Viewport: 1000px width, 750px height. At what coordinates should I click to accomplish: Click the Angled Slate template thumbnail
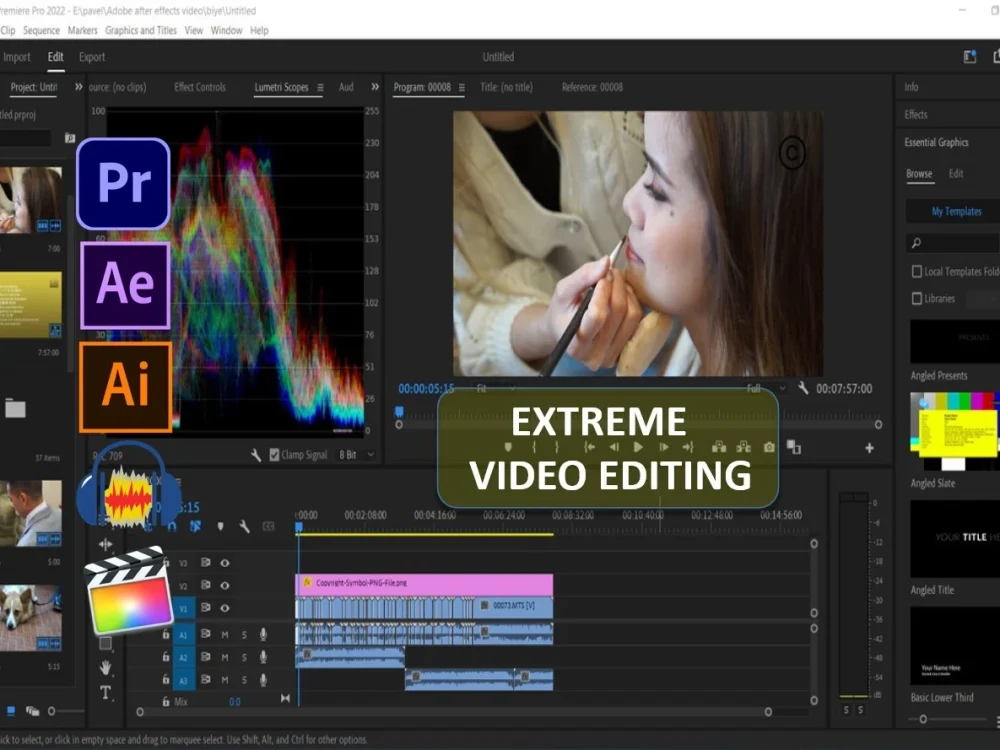coord(952,430)
